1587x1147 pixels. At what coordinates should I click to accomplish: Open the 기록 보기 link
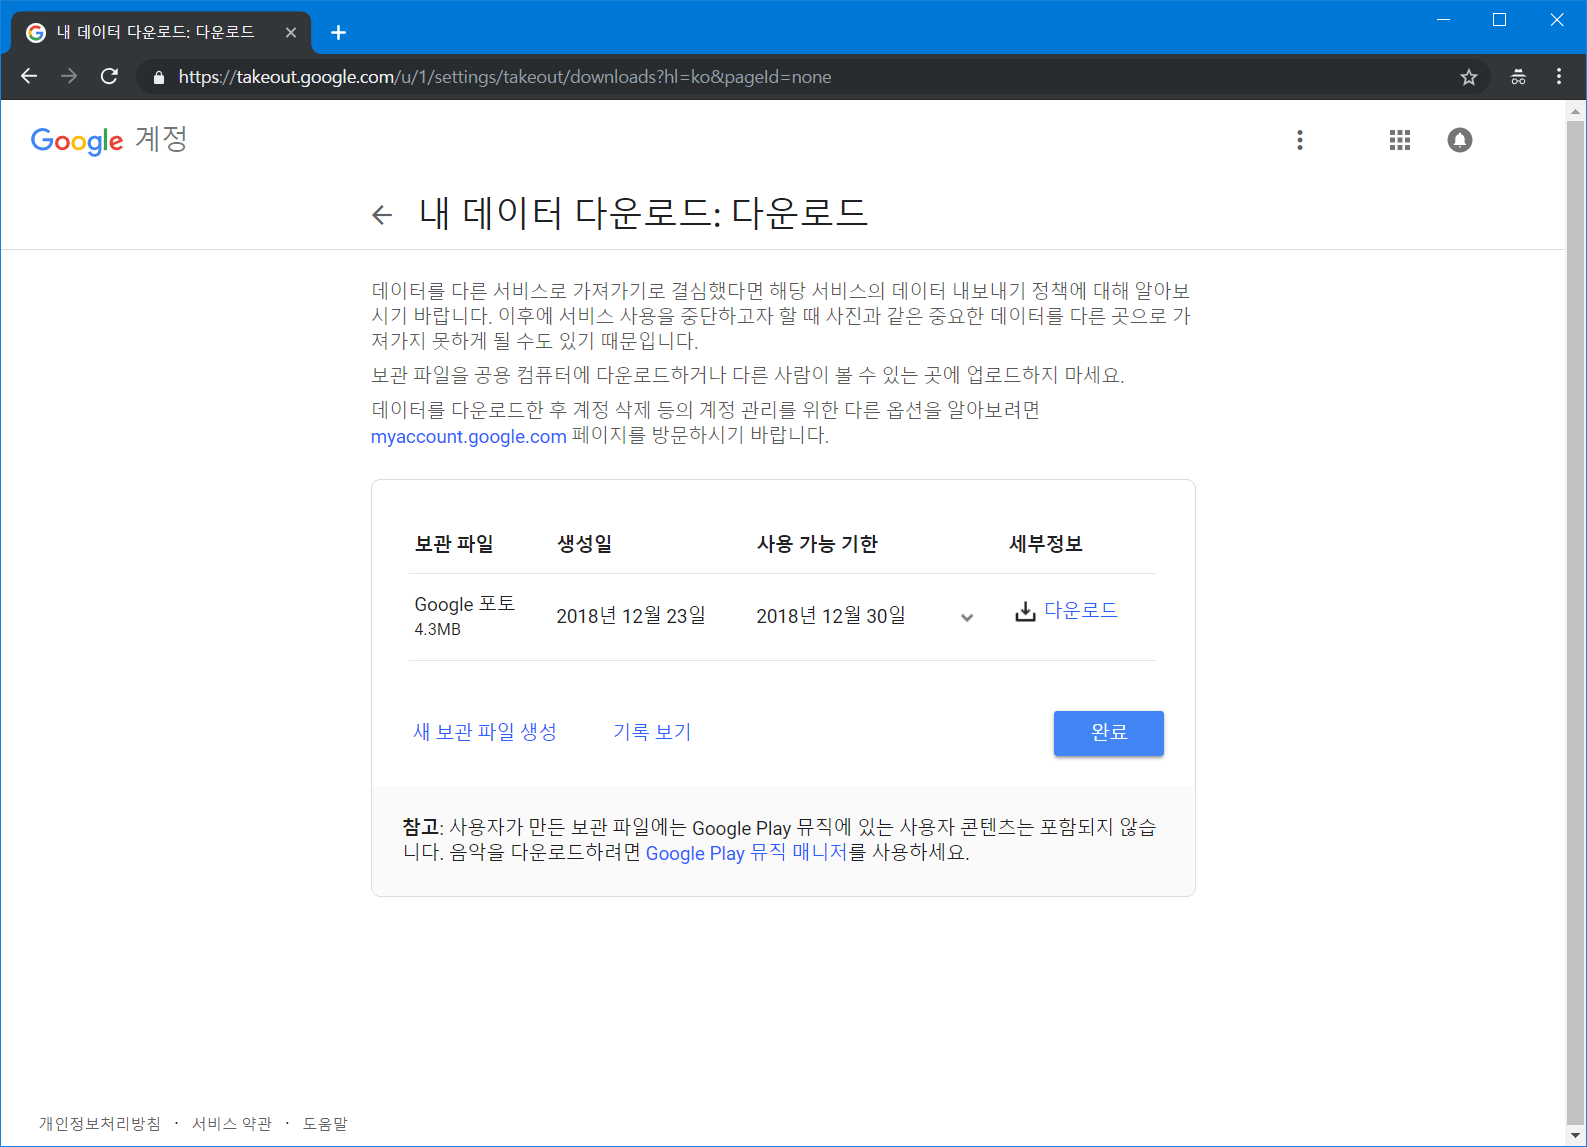point(652,732)
